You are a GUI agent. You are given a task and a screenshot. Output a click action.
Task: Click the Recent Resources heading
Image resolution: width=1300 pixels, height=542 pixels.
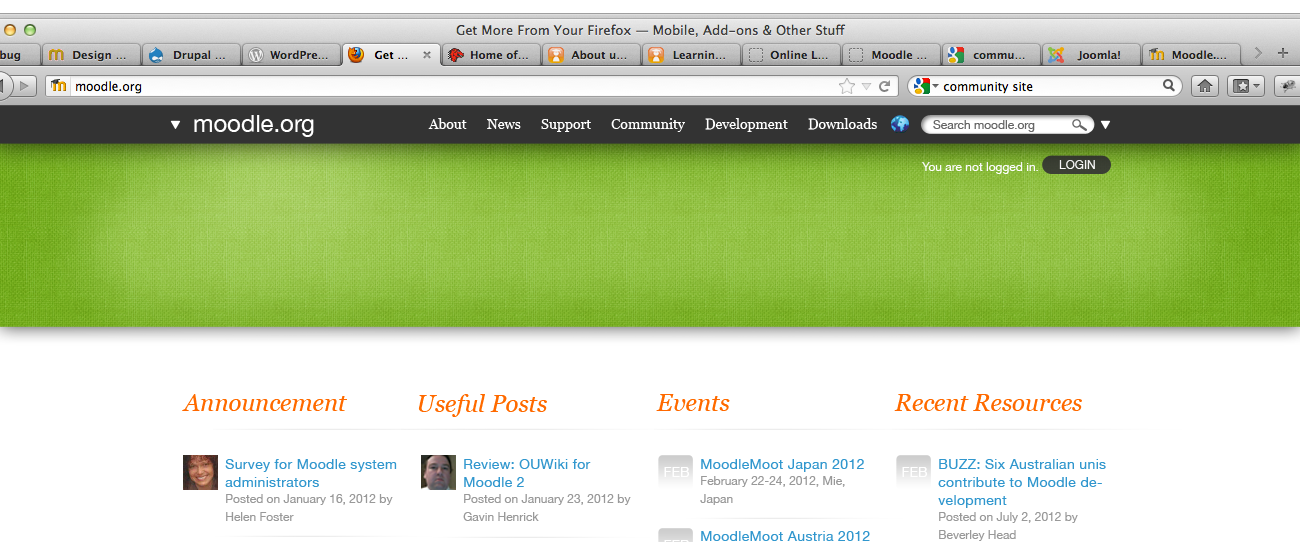988,403
